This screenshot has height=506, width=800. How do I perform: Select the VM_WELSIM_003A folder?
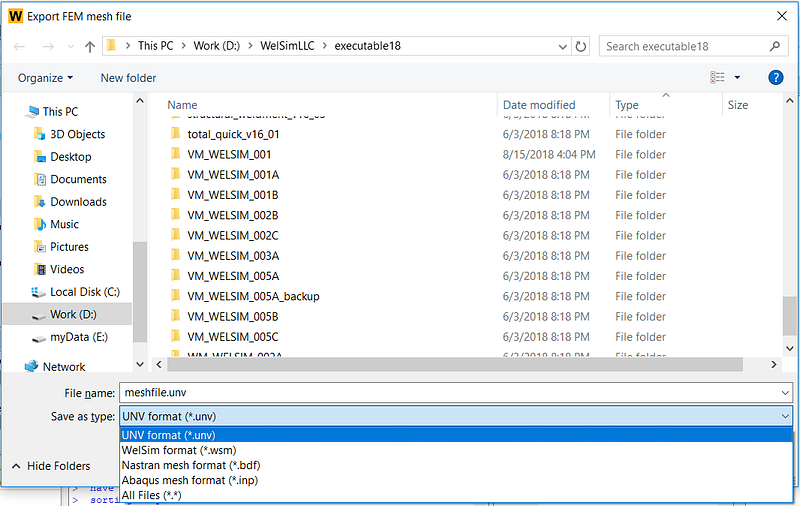(233, 256)
